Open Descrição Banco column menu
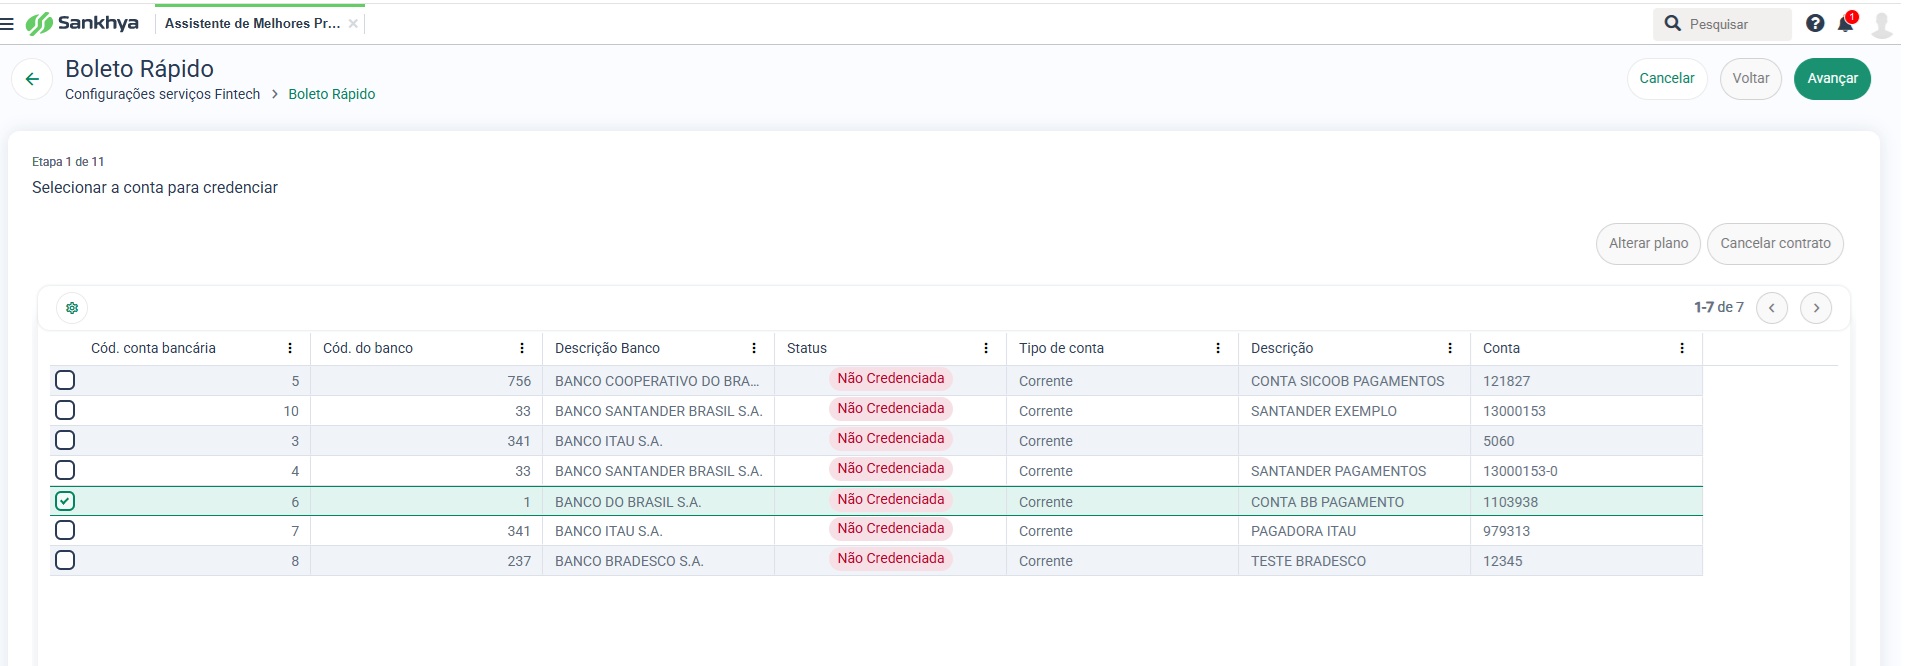Screen dimensions: 1928x666 (754, 348)
